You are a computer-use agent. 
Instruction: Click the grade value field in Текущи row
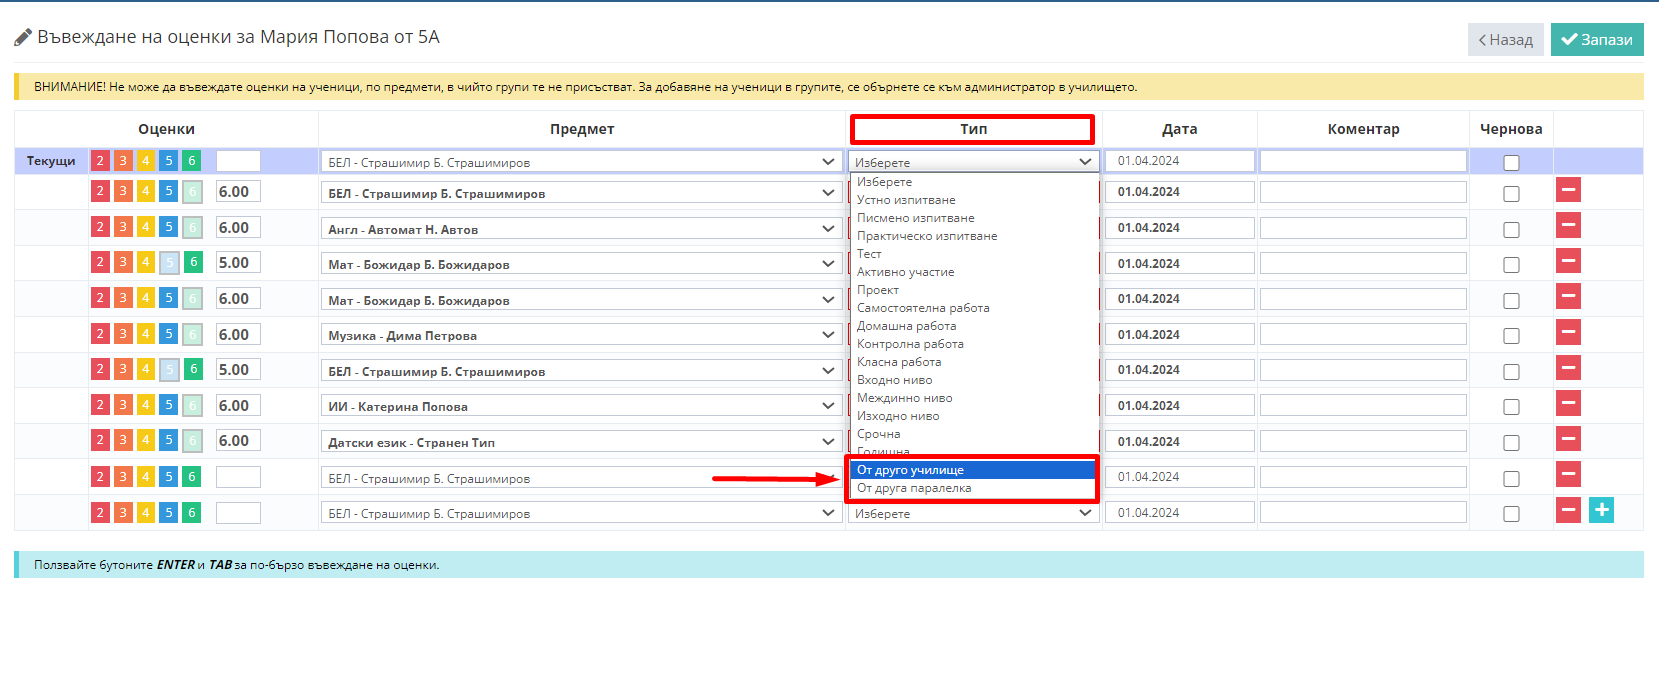tap(238, 161)
